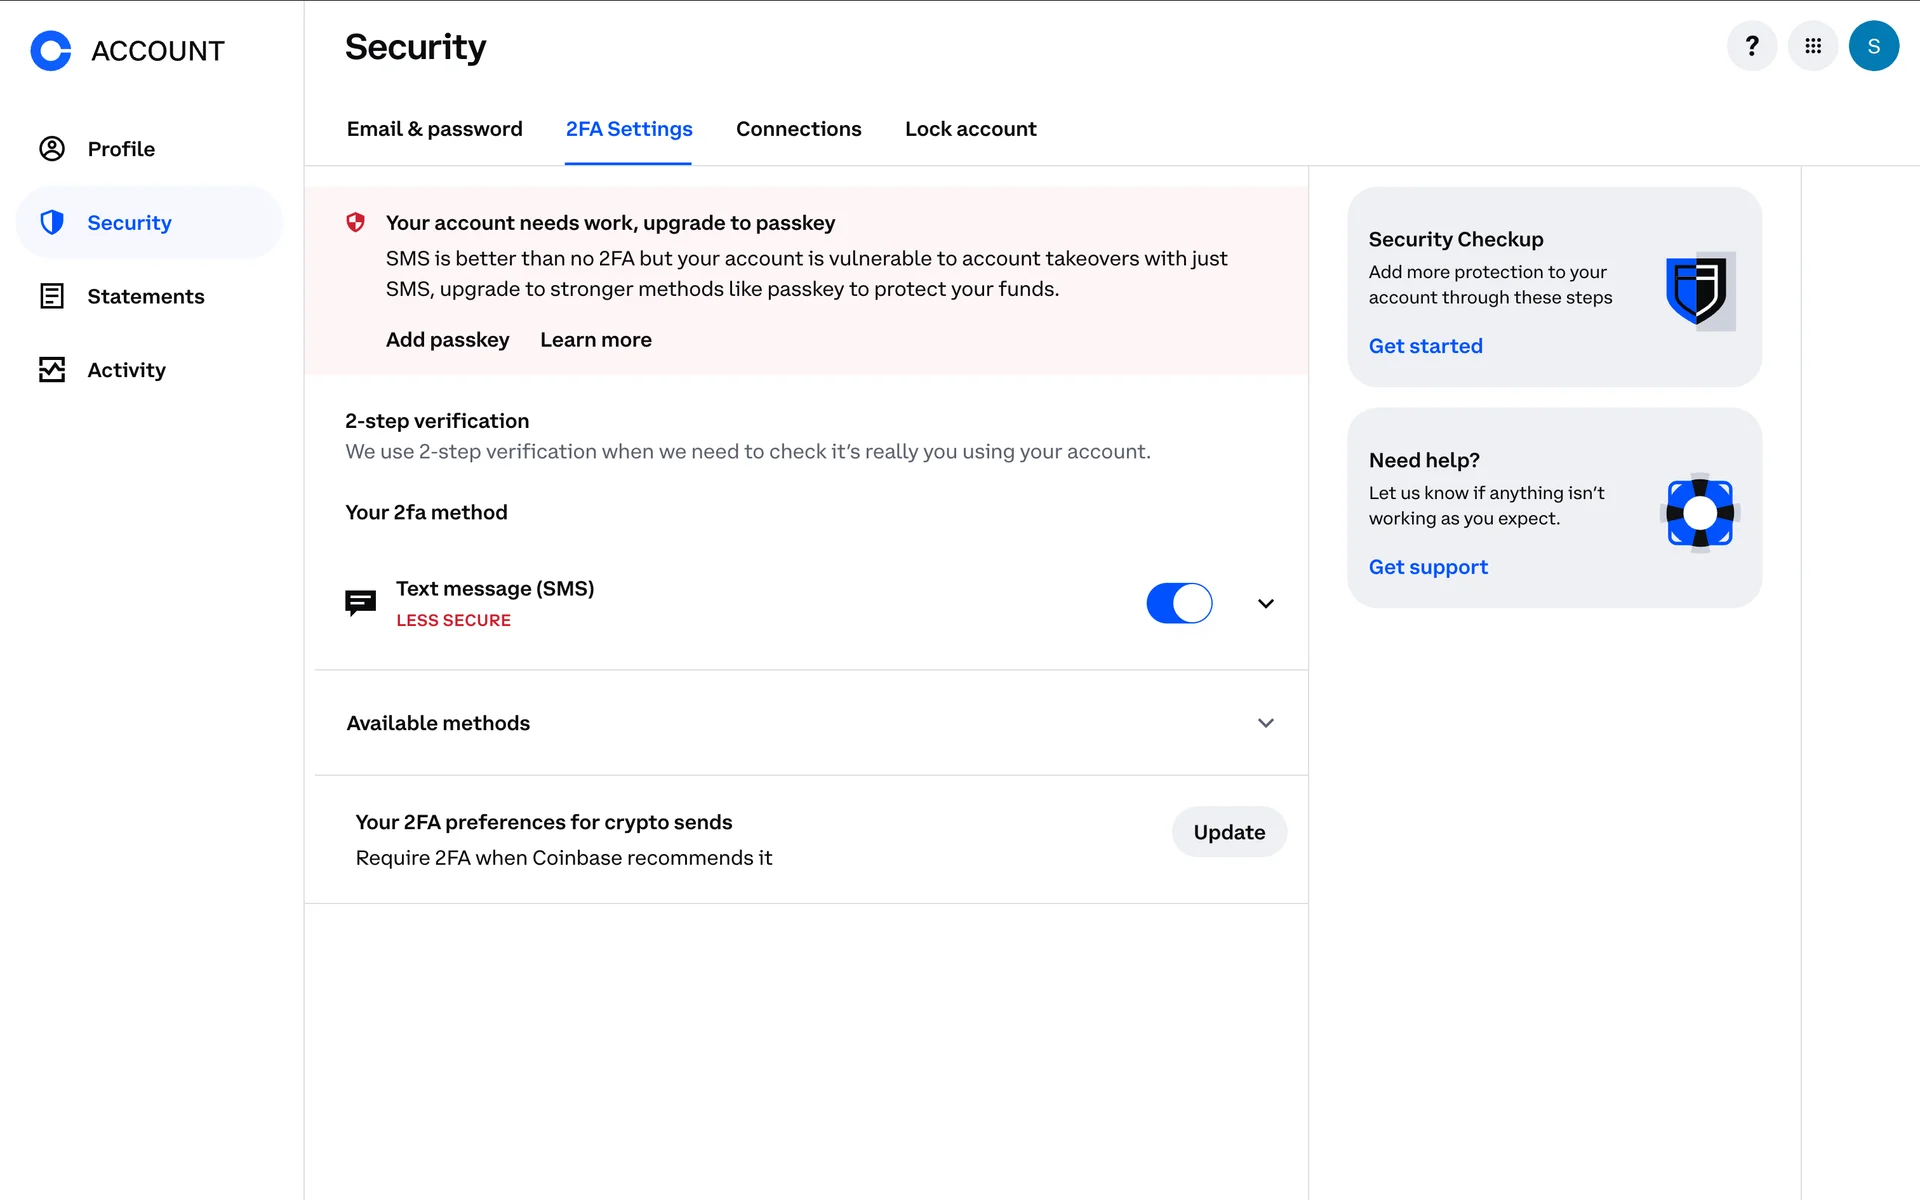Click the lifebuoy Need help icon
Image resolution: width=1920 pixels, height=1200 pixels.
coord(1700,513)
